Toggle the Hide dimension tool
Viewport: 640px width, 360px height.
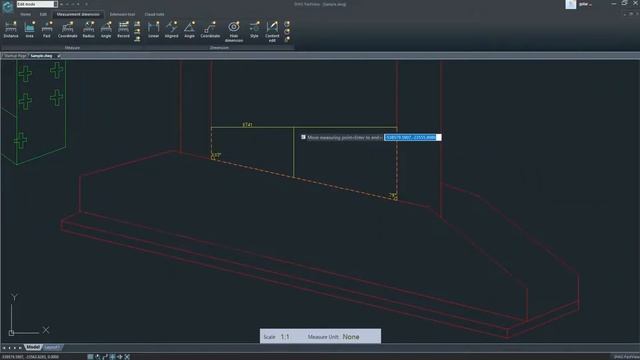coord(234,31)
